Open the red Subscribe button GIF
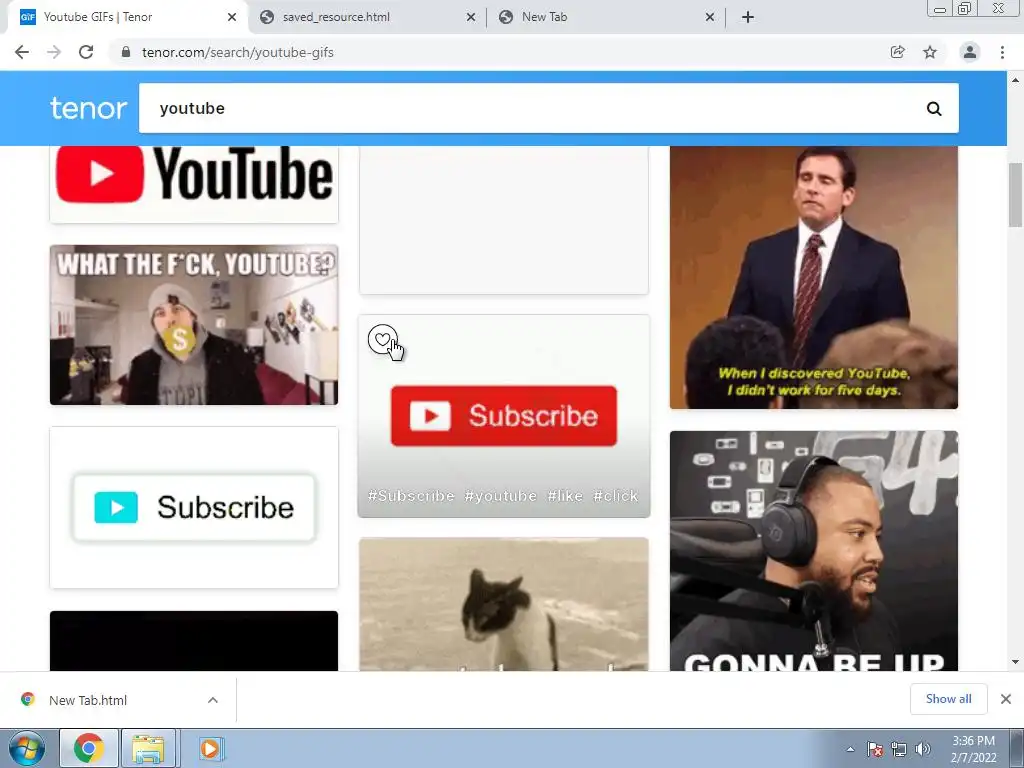 [504, 416]
